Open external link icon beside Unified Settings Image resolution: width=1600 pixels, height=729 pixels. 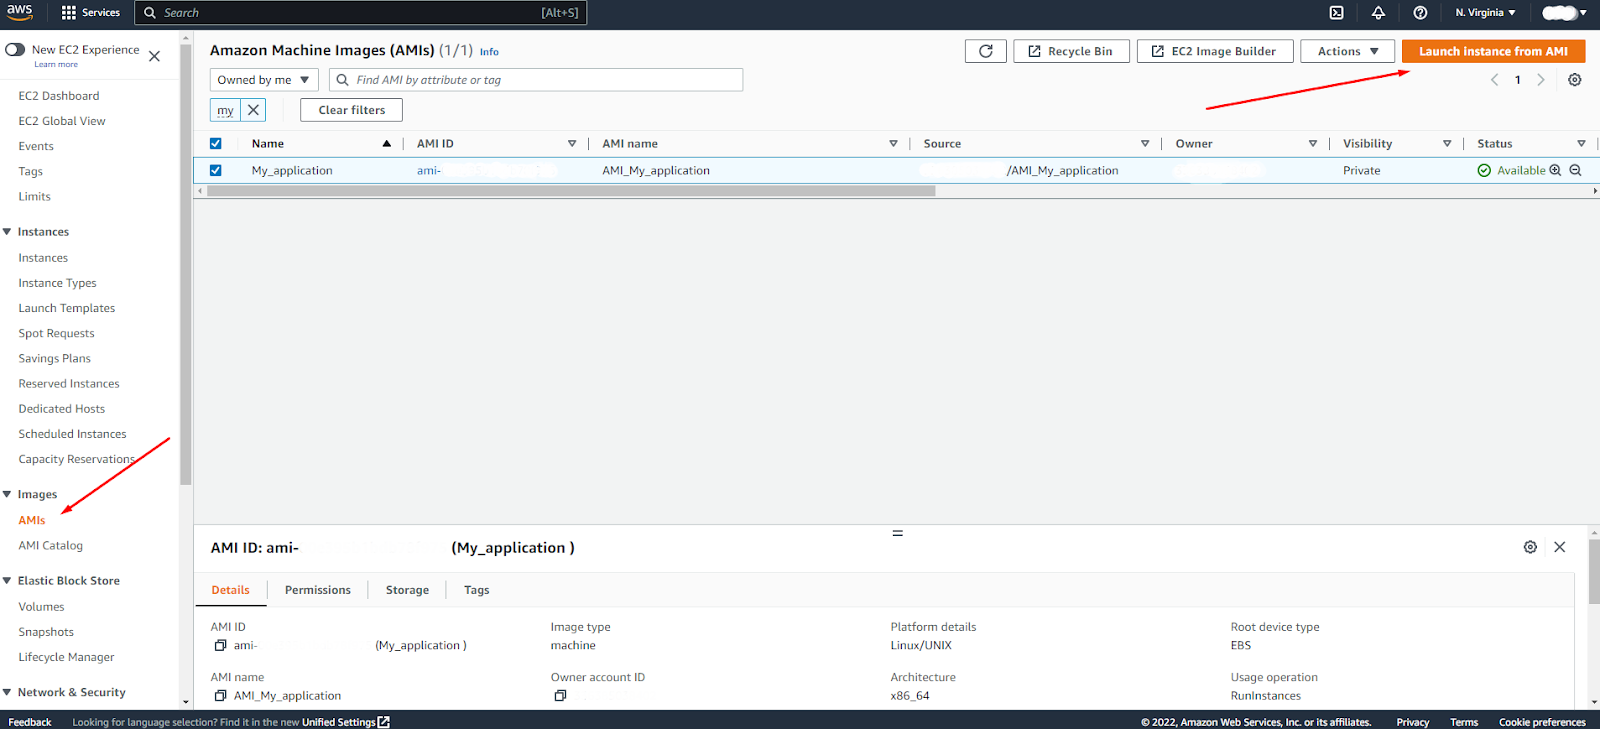(x=384, y=722)
